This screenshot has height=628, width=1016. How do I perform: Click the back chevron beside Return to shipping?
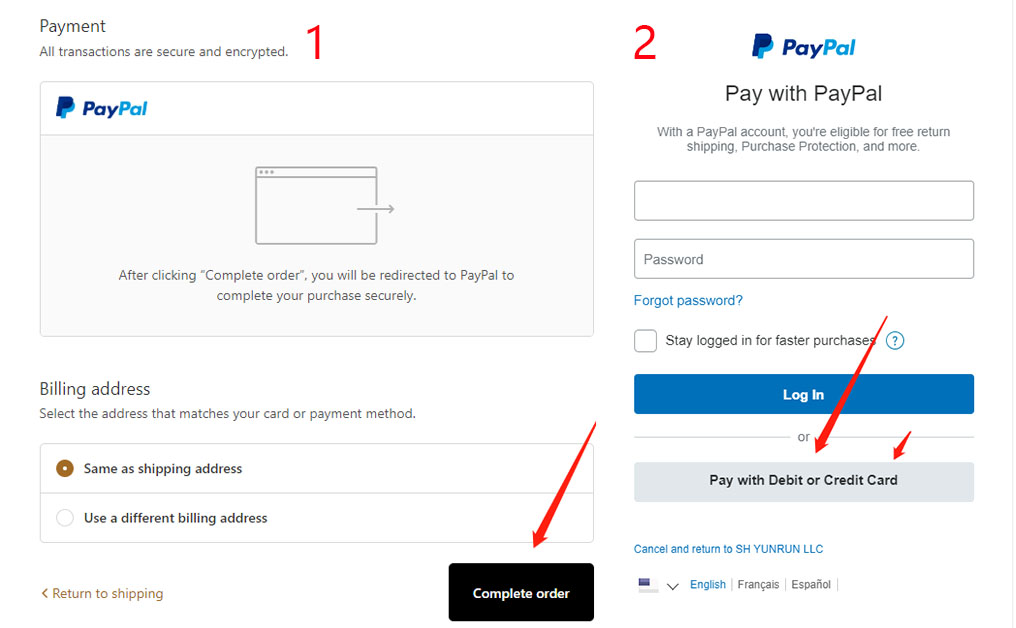point(45,593)
